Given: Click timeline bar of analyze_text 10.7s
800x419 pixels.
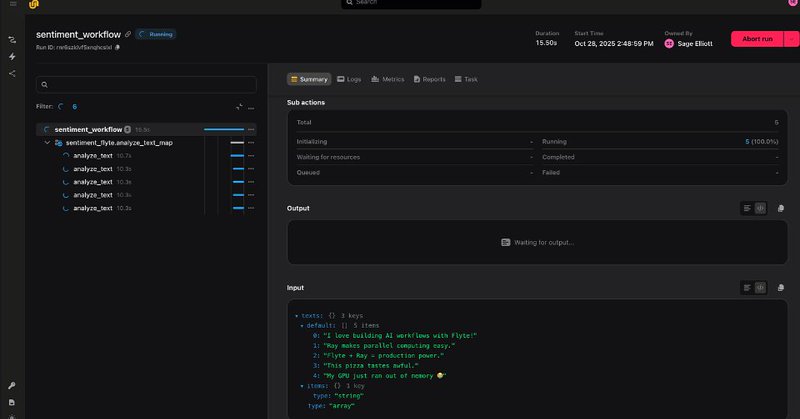Looking at the screenshot, I should (x=237, y=156).
